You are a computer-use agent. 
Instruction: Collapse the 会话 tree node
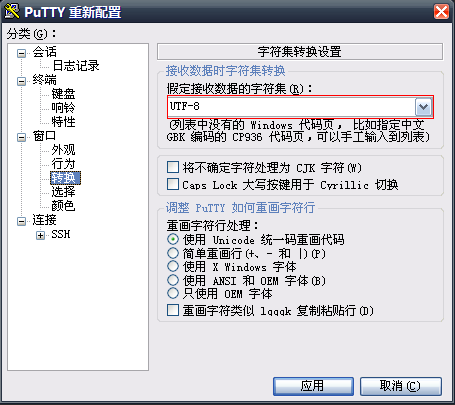pos(21,53)
